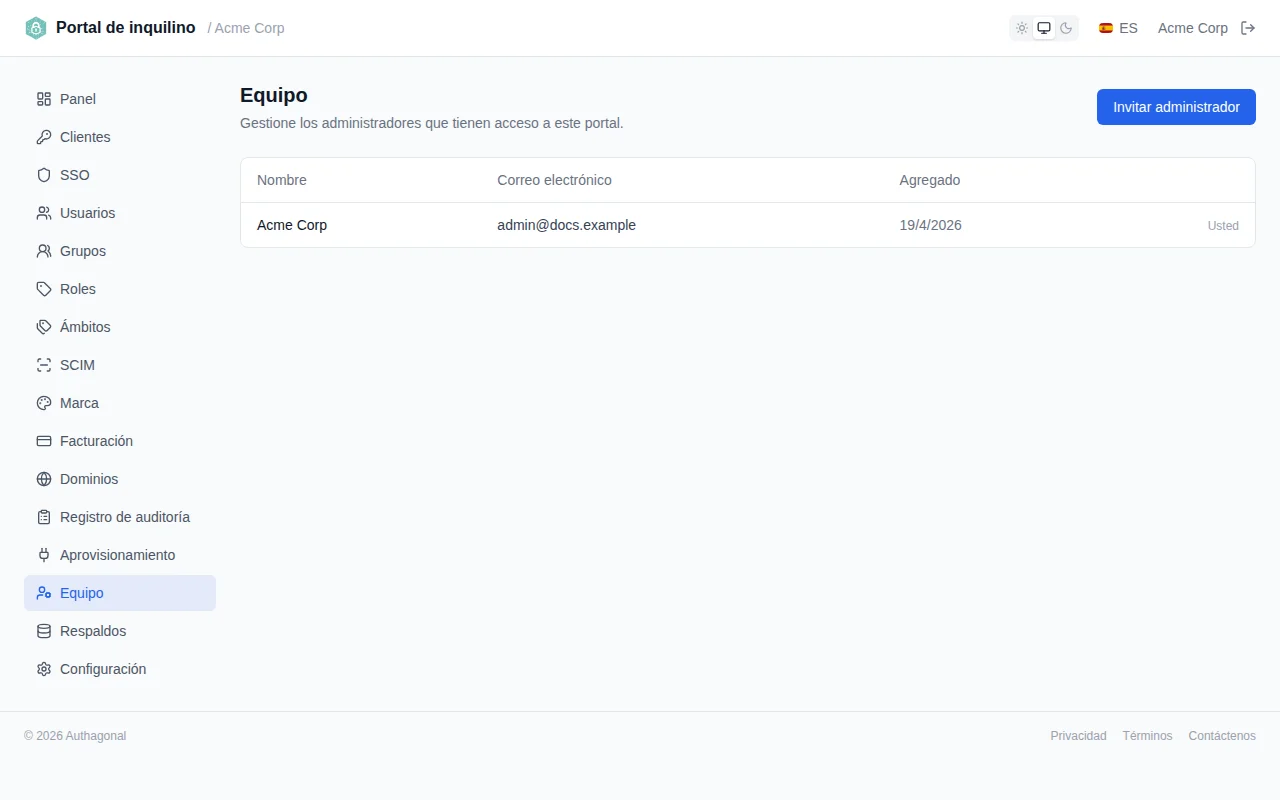Click the clipboard icon beside Registro de auditoría
This screenshot has height=800, width=1280.
coord(44,517)
